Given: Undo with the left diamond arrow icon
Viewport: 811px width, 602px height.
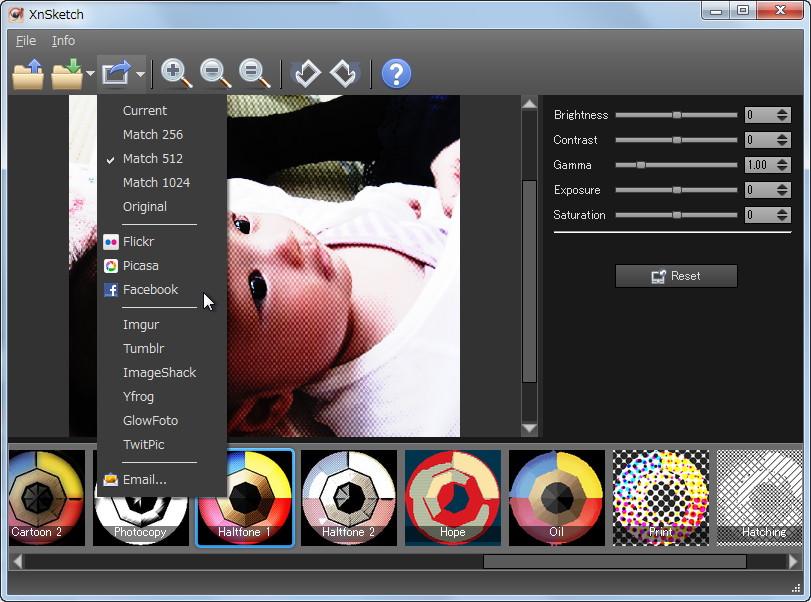Looking at the screenshot, I should point(307,73).
